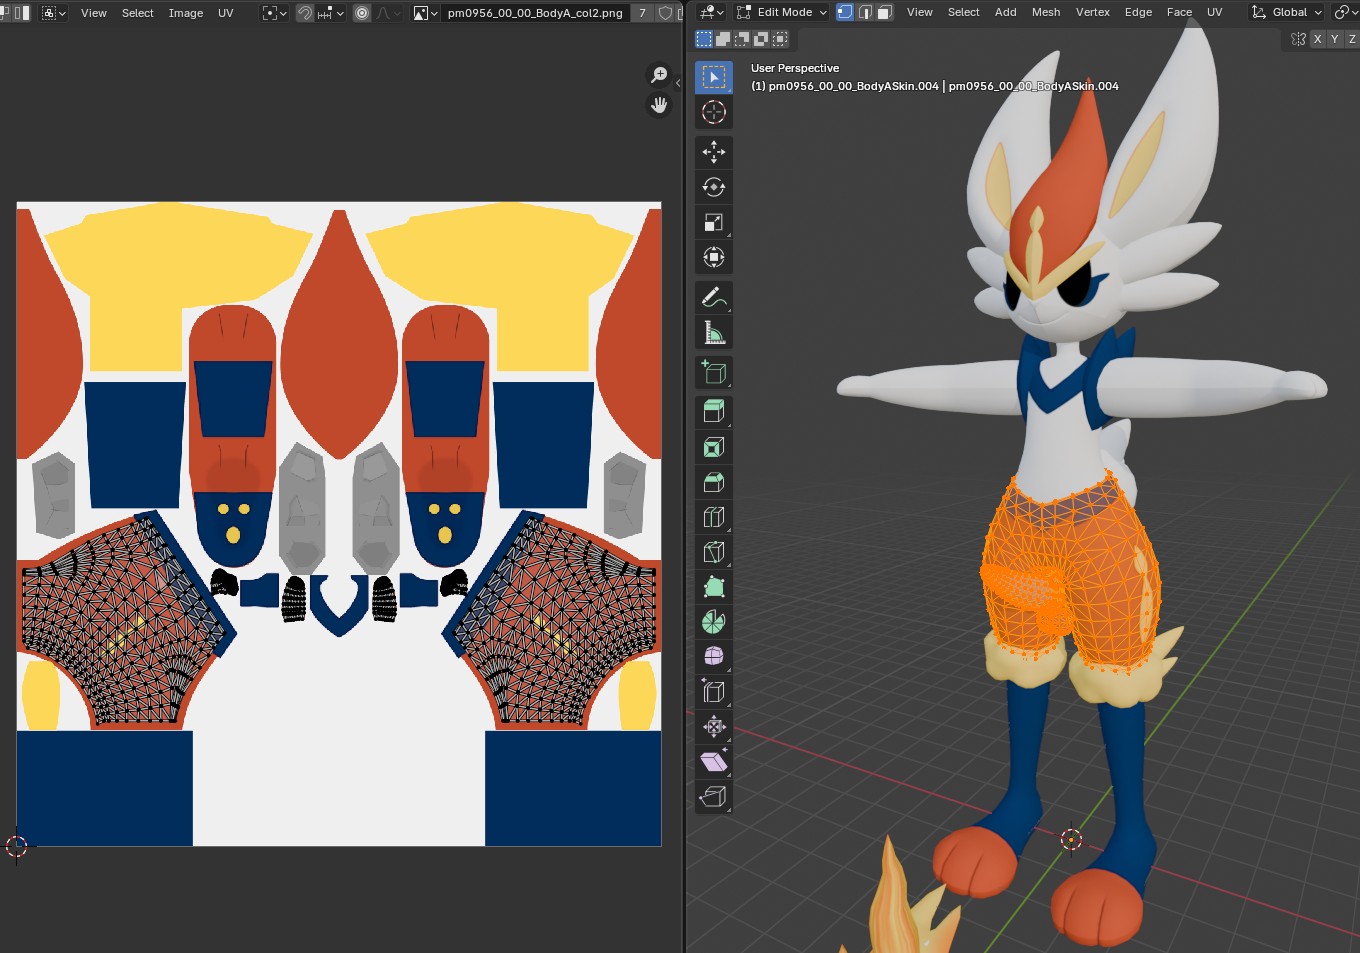Open the Face menu
Screen dimensions: 1360x953
click(x=1179, y=12)
